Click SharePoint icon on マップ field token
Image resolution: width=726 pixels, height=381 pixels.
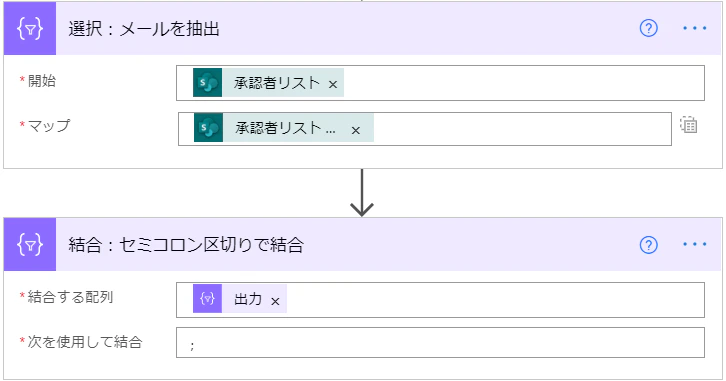[x=208, y=128]
